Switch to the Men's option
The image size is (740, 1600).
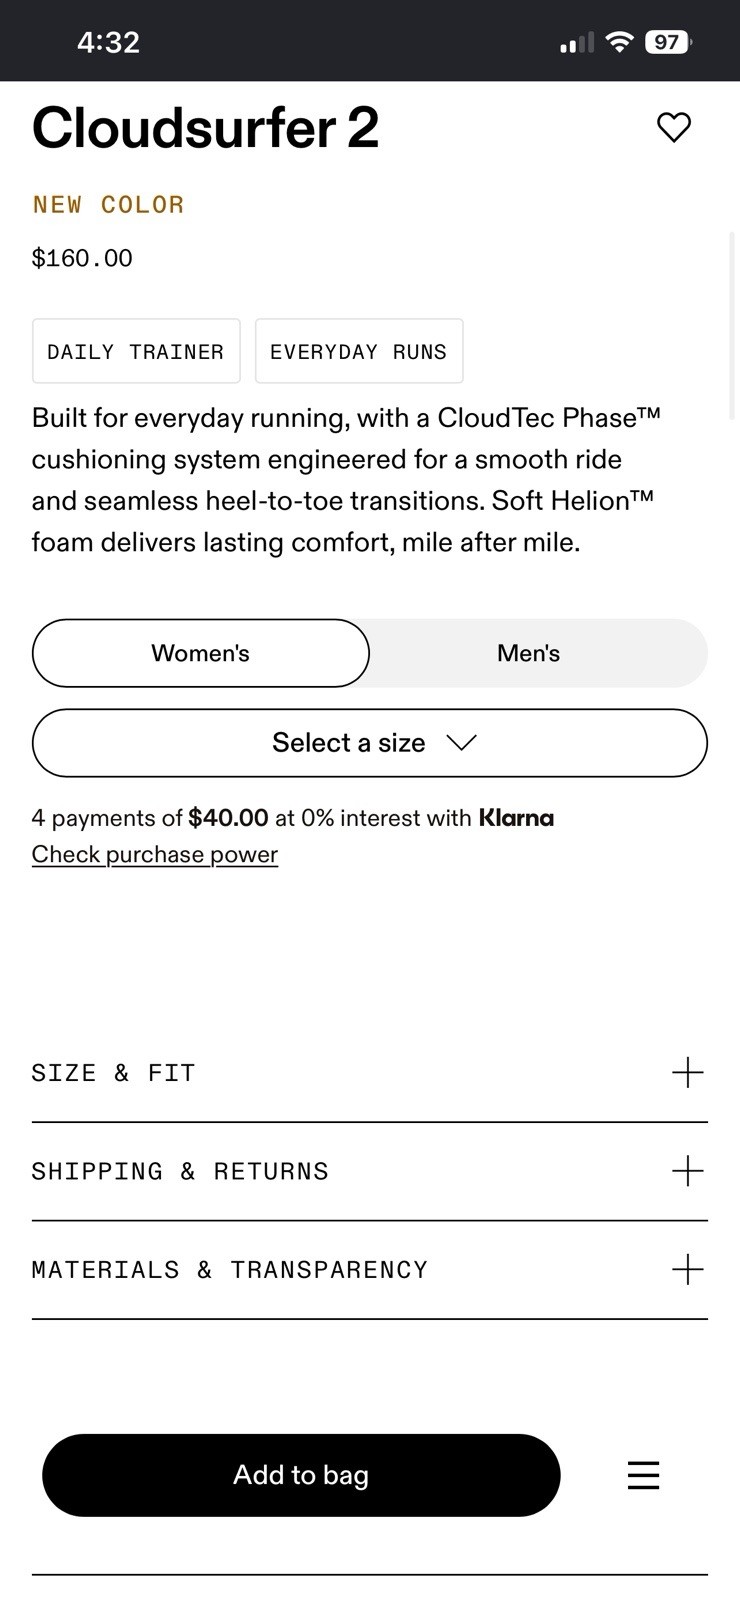[529, 653]
